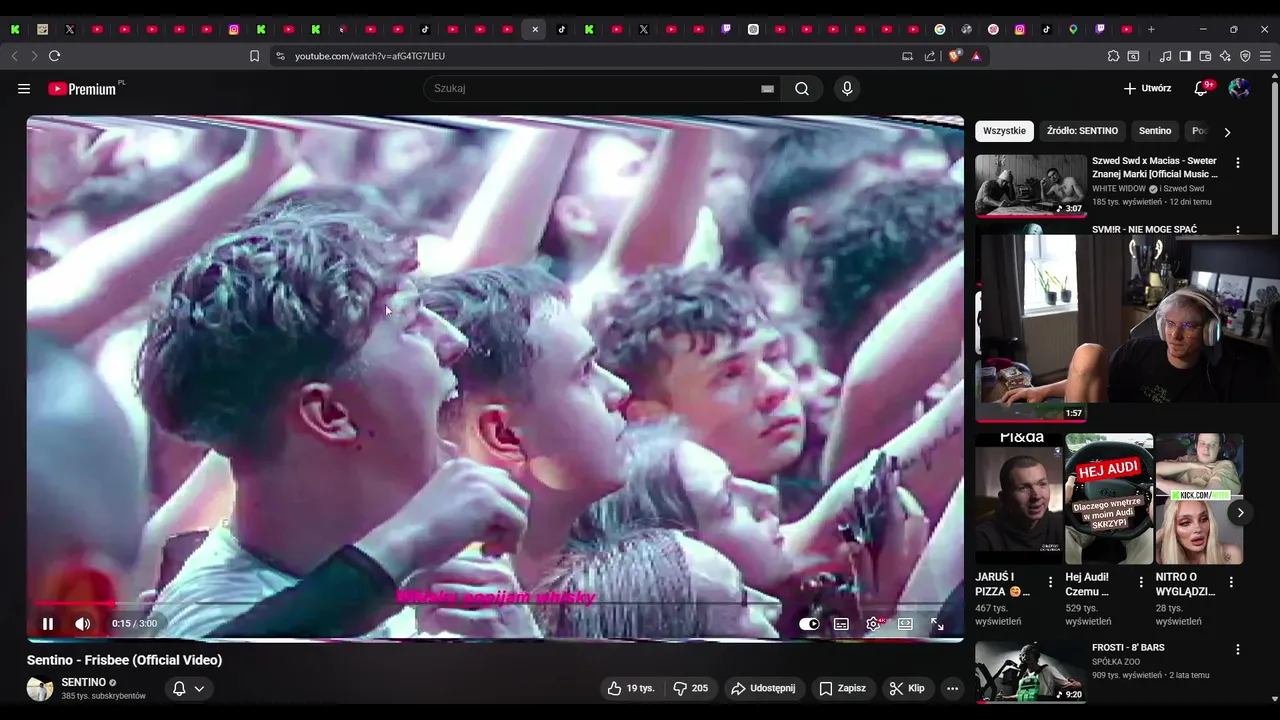Open YouTube notifications bell
1280x720 pixels.
1202,88
